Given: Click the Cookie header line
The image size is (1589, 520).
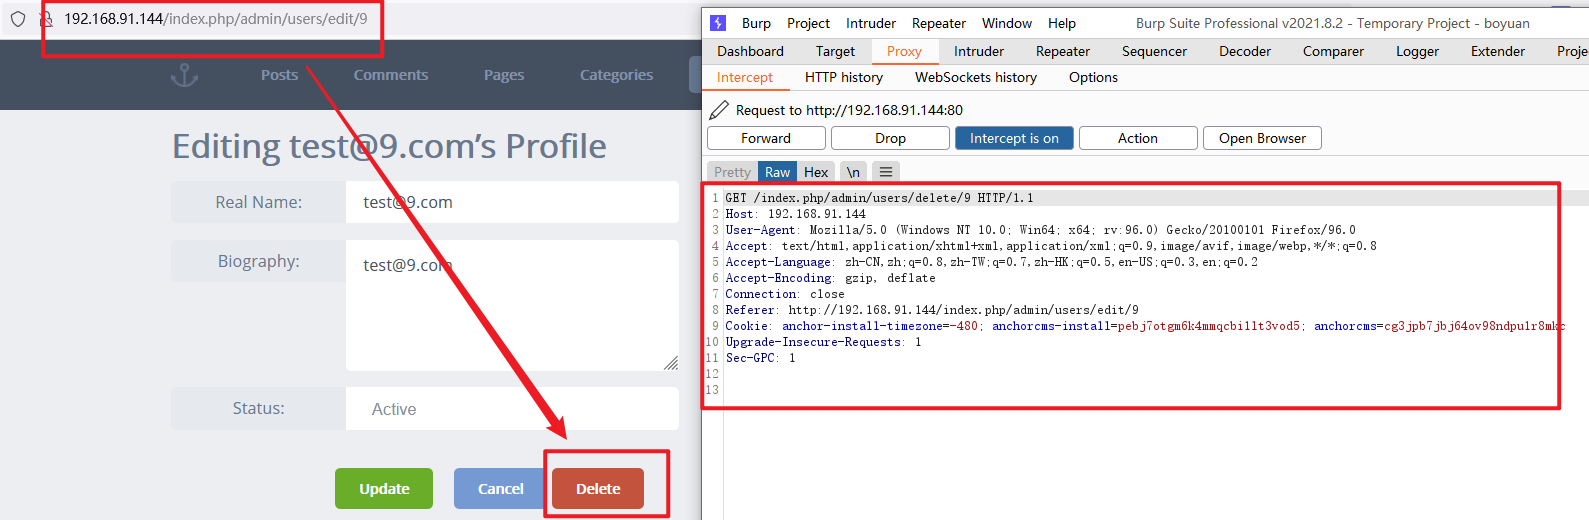Looking at the screenshot, I should pos(1144,326).
